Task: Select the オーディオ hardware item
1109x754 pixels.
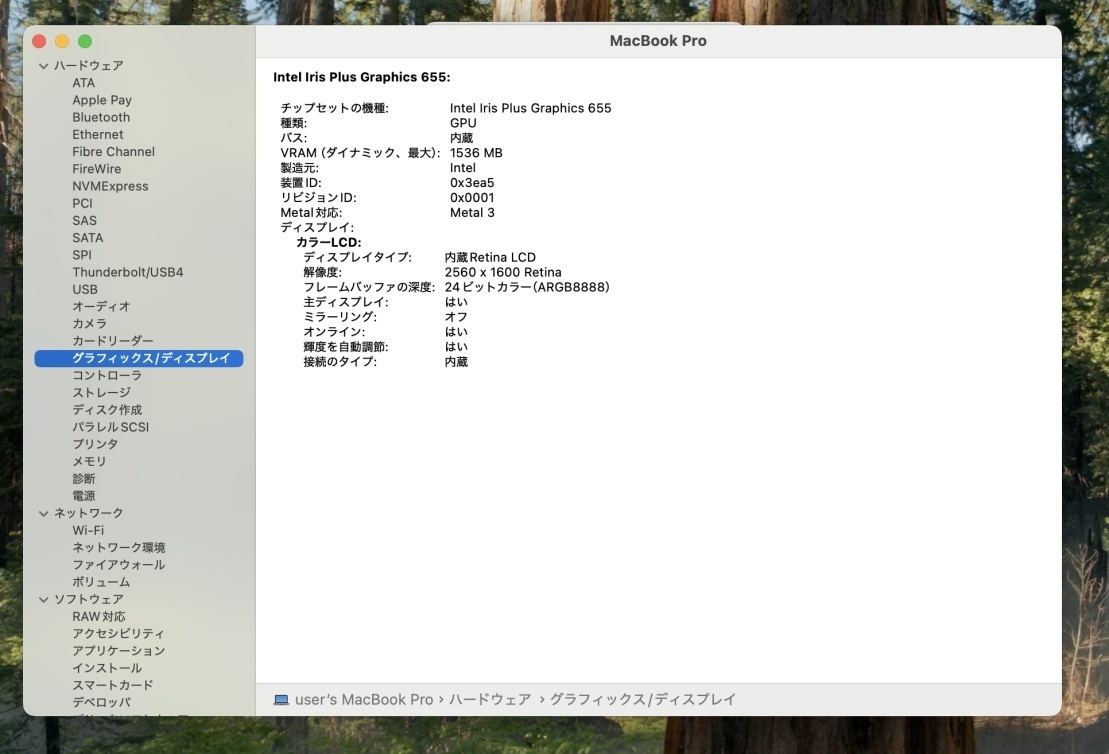Action: coord(101,307)
